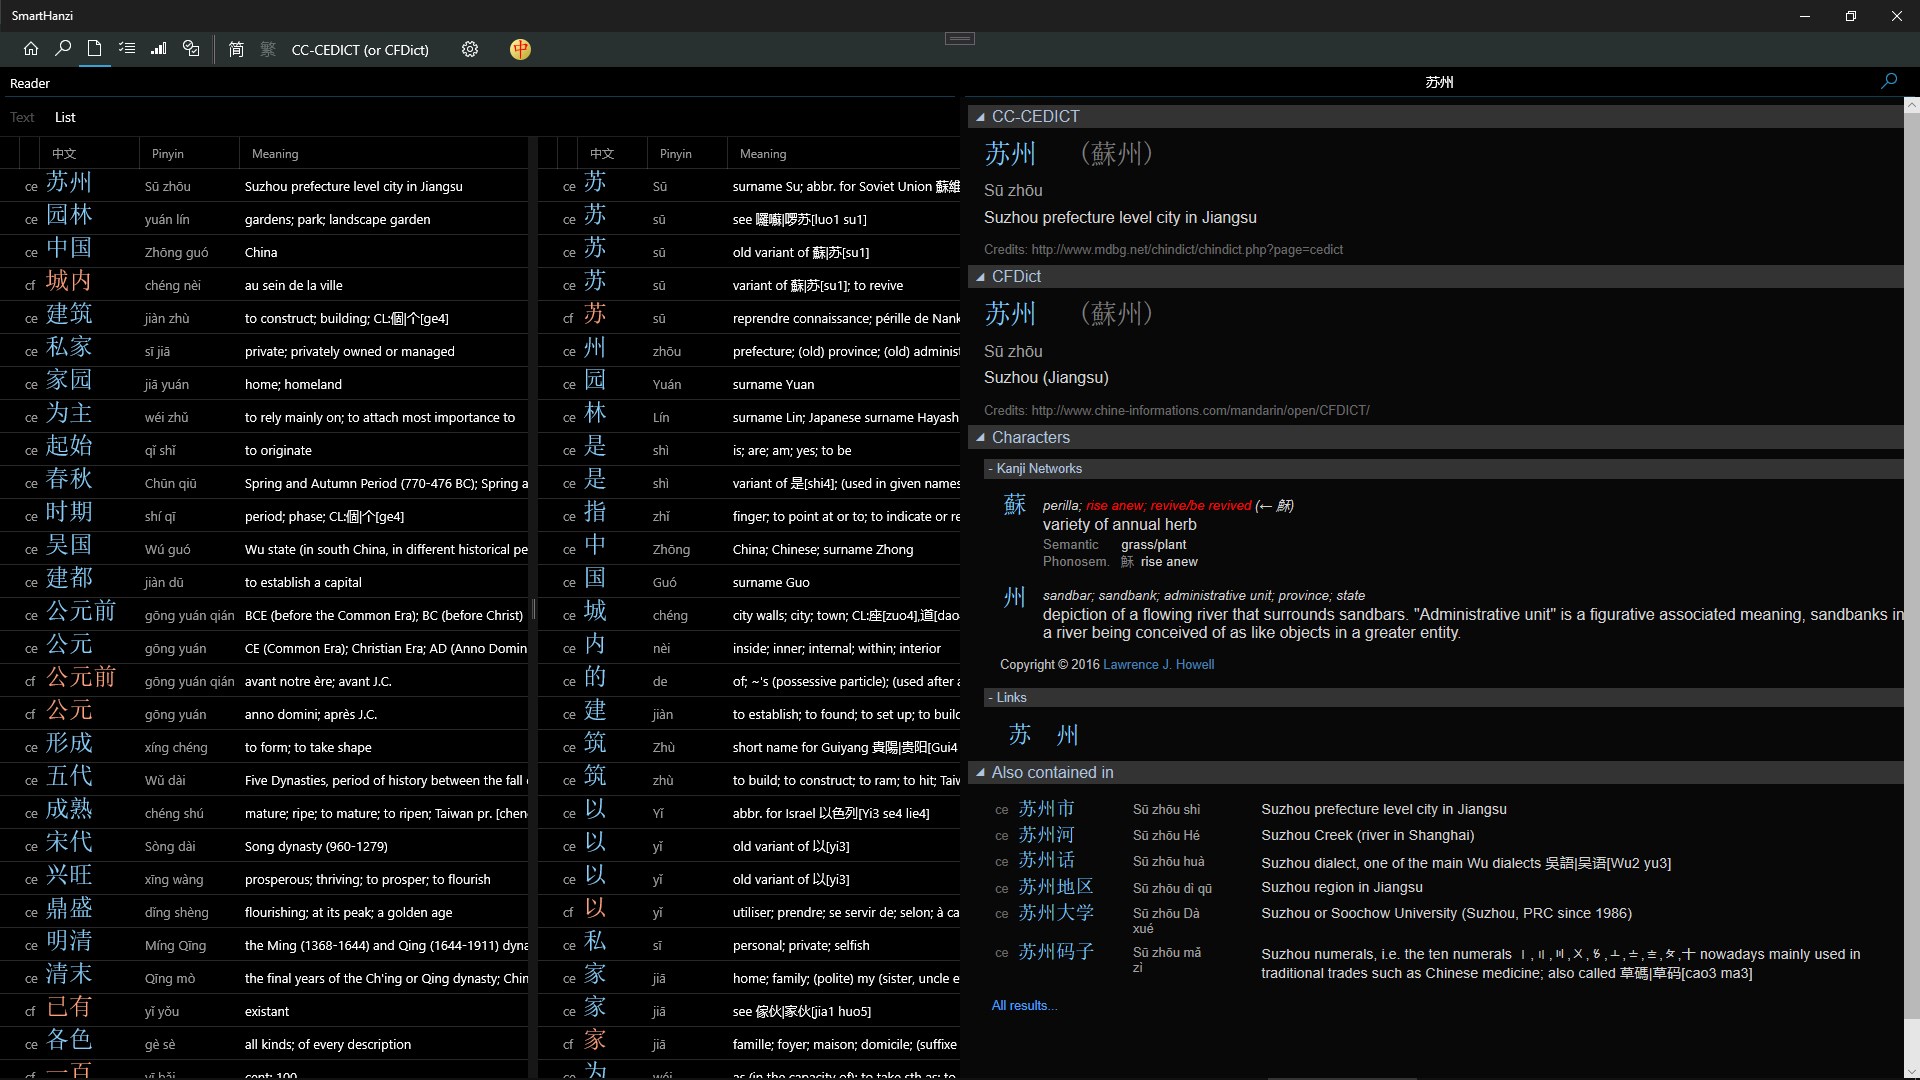Open the Lawrence J. Howell link
Screen dimensions: 1920x1080
[1158, 664]
